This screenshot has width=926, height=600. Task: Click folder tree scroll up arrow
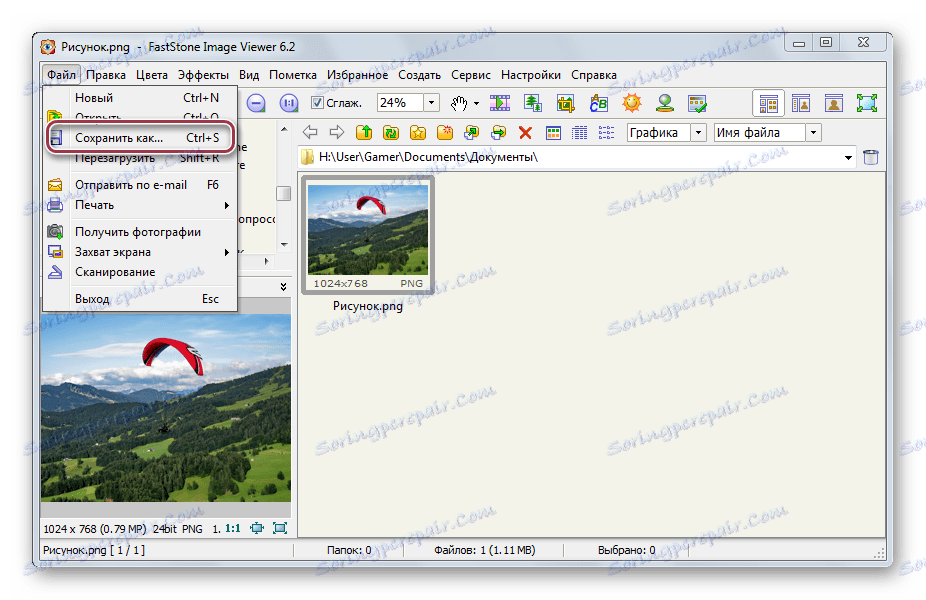[284, 129]
